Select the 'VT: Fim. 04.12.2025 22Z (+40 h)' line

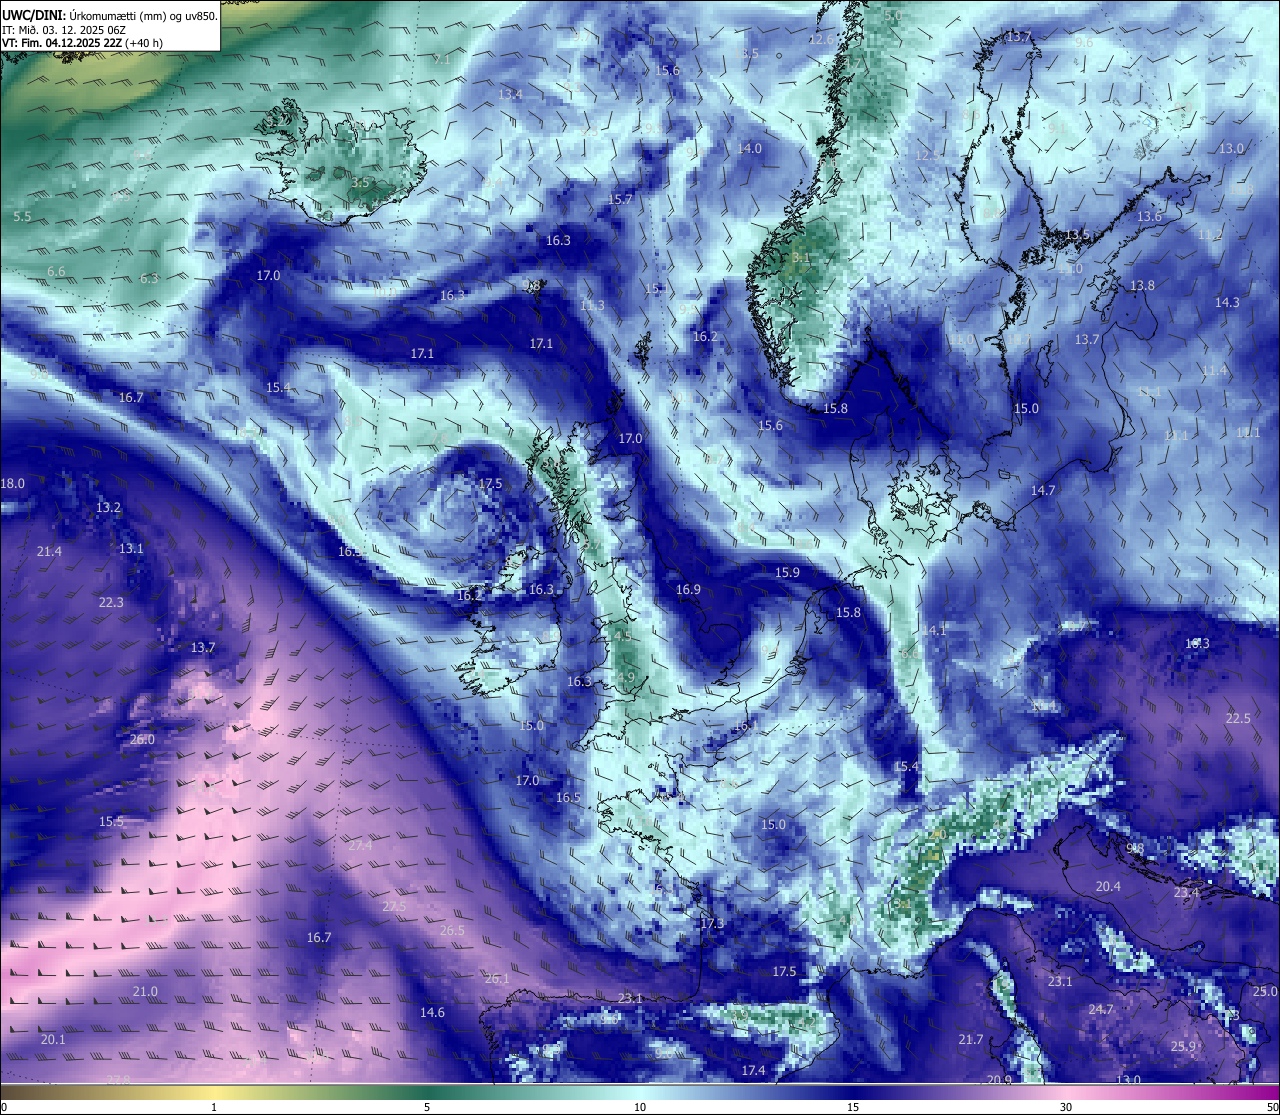click(x=82, y=43)
